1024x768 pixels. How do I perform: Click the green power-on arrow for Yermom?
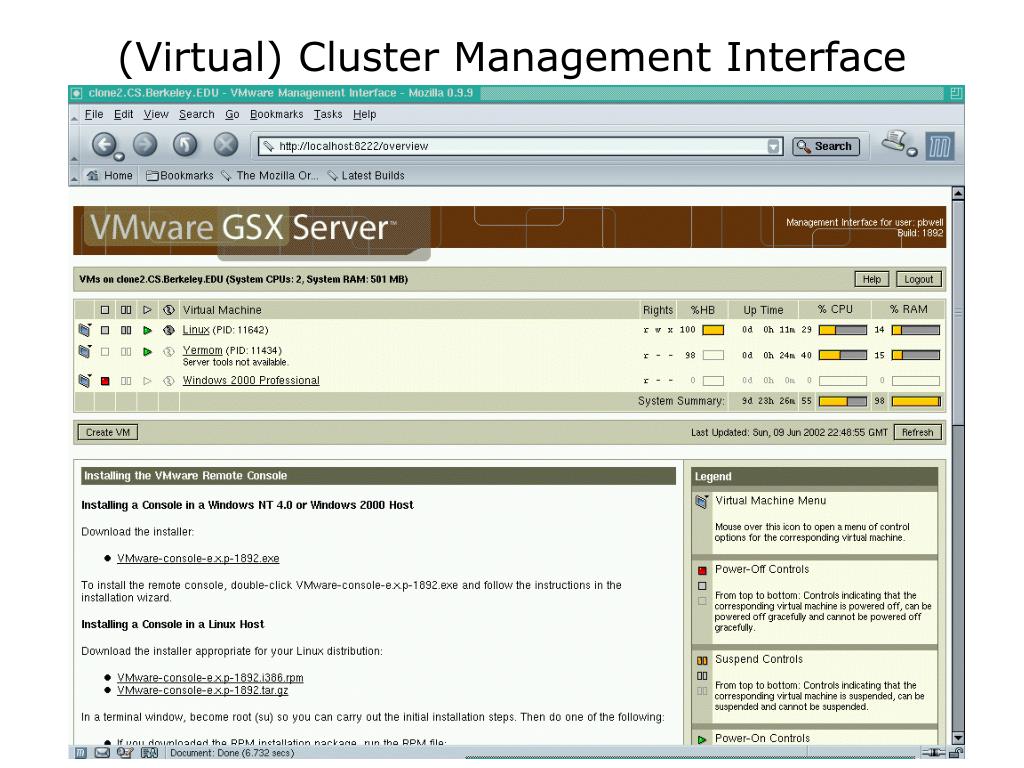[x=148, y=352]
